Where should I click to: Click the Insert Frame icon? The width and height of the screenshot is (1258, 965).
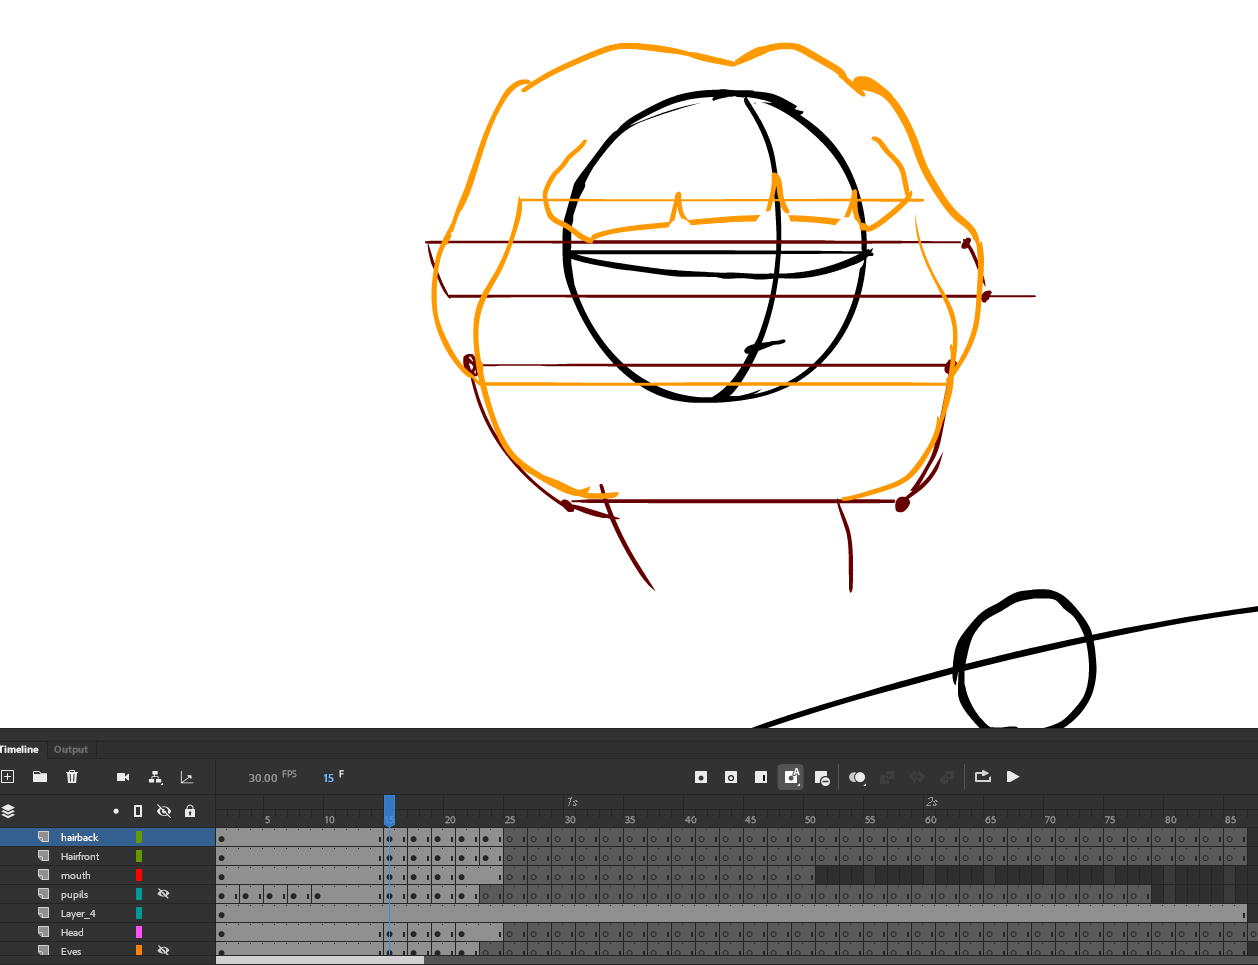[x=761, y=777]
